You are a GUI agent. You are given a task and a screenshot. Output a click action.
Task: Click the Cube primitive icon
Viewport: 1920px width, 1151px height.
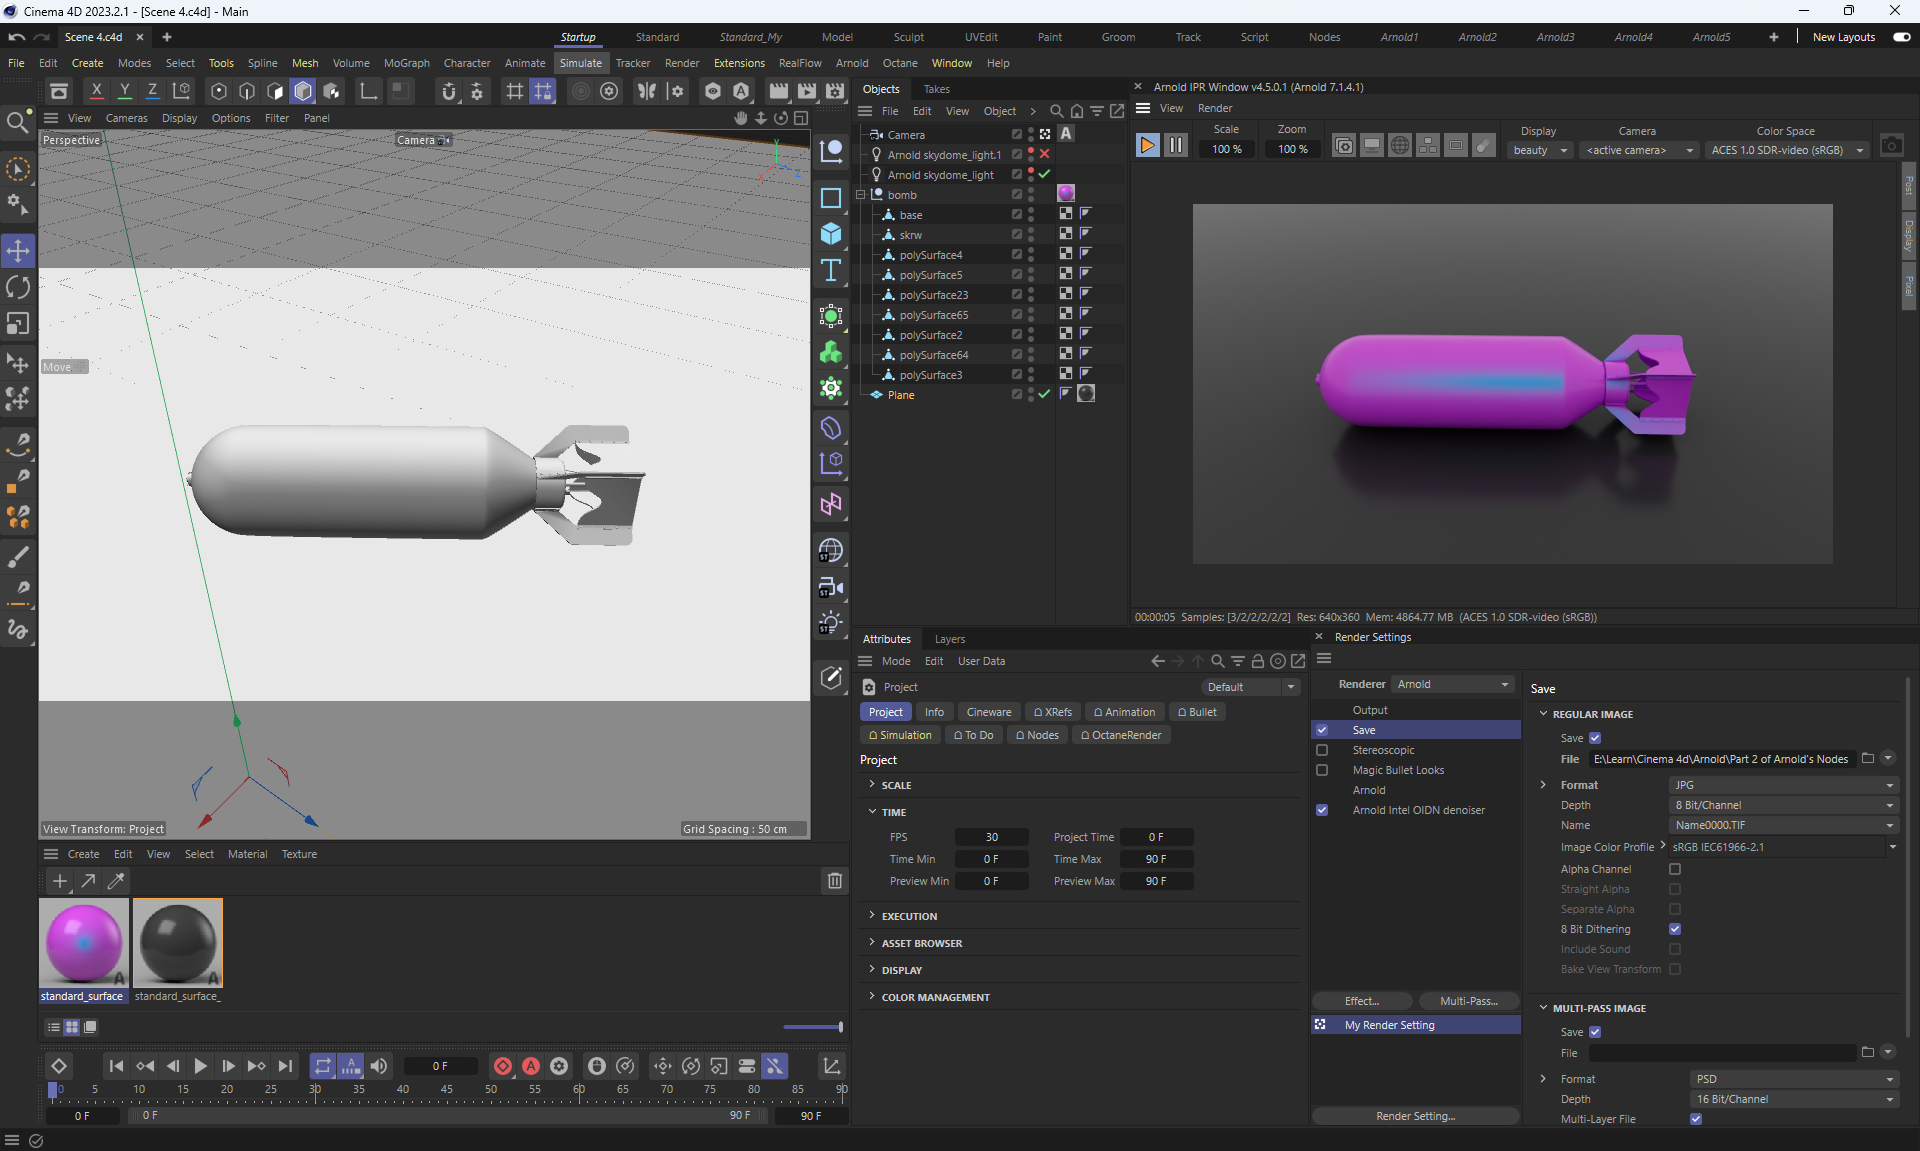tap(830, 234)
